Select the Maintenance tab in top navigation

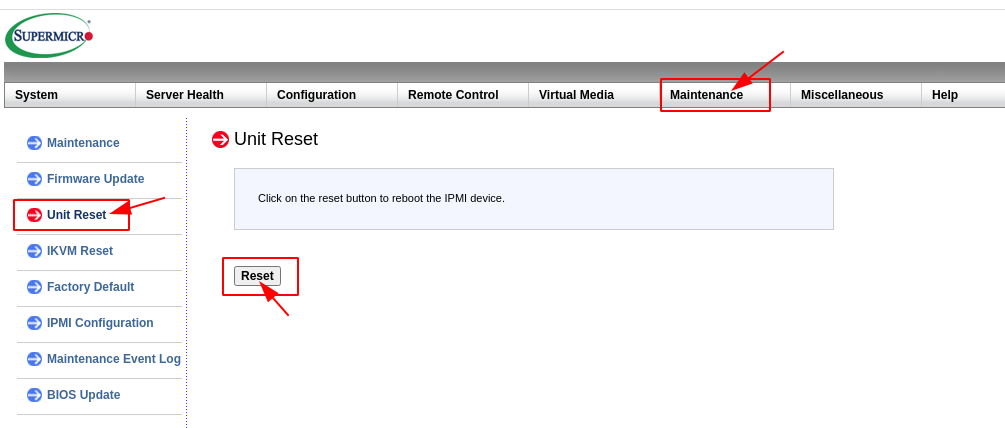click(x=706, y=95)
